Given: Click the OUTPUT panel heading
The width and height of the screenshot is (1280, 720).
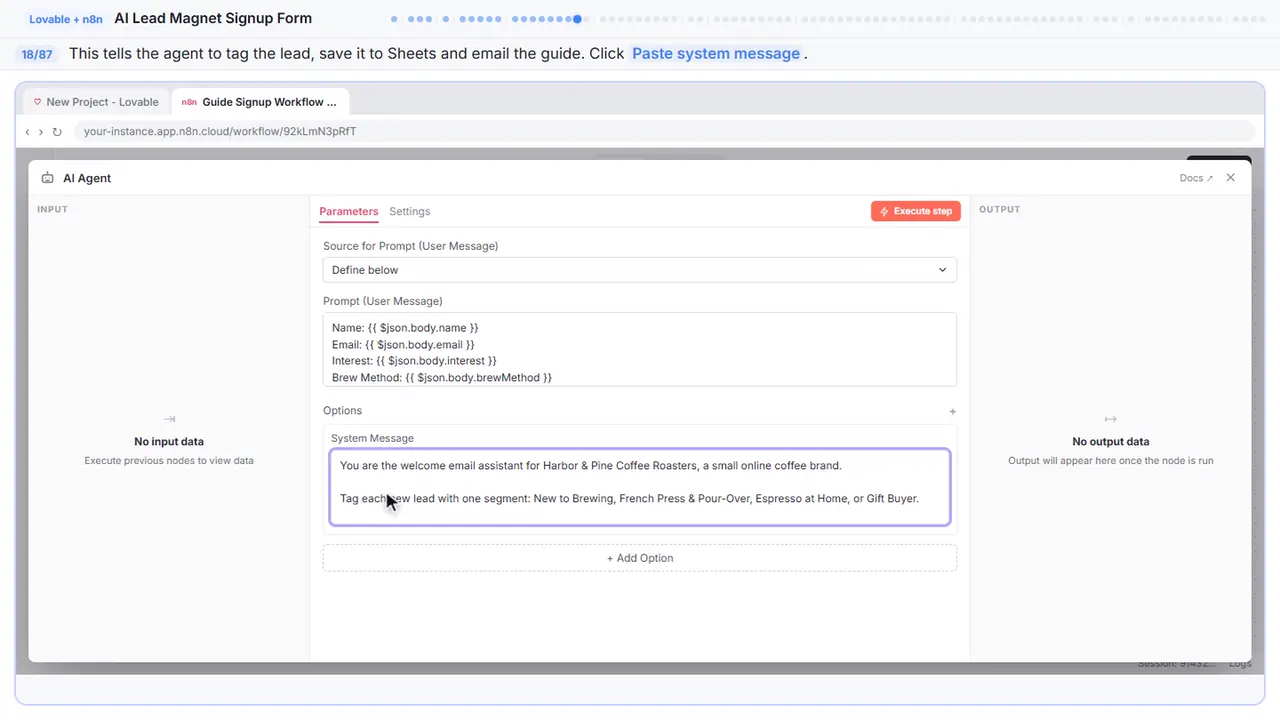Looking at the screenshot, I should pos(1000,209).
